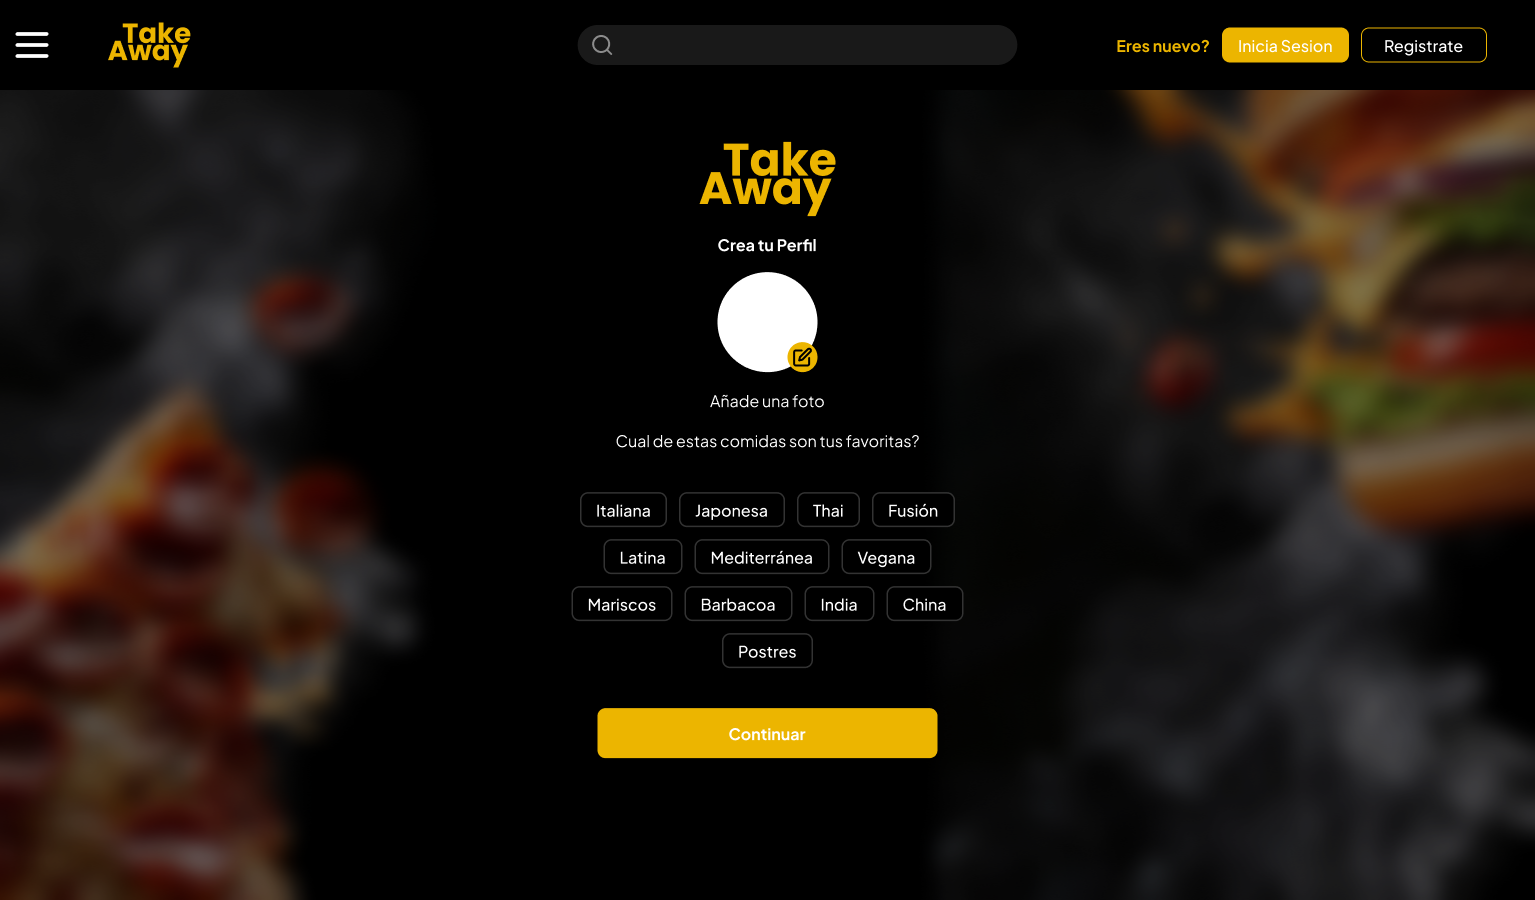Select the Italiana food chip
This screenshot has height=900, width=1535.
point(623,510)
